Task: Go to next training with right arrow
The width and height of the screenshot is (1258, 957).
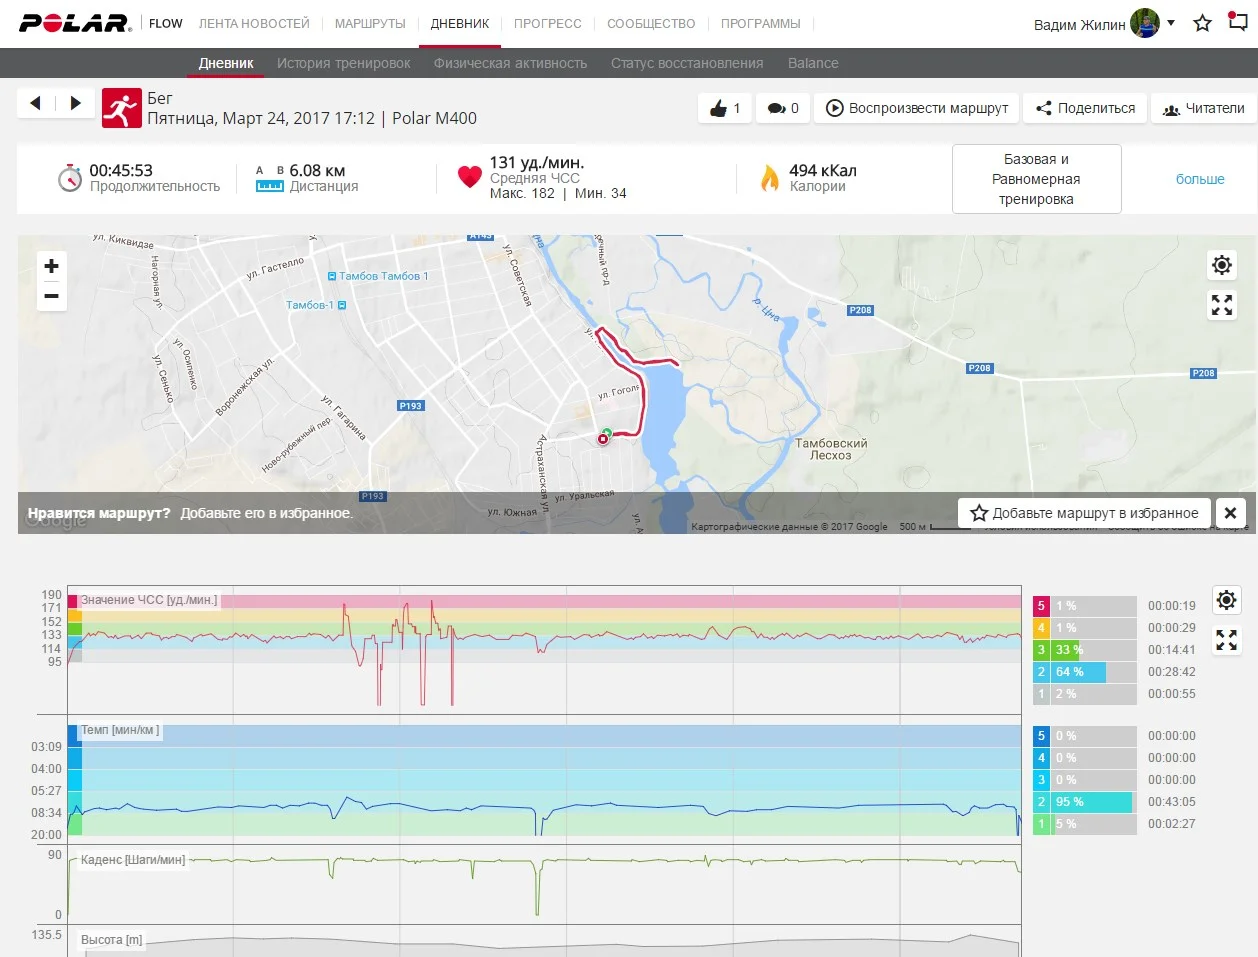Action: click(x=76, y=103)
